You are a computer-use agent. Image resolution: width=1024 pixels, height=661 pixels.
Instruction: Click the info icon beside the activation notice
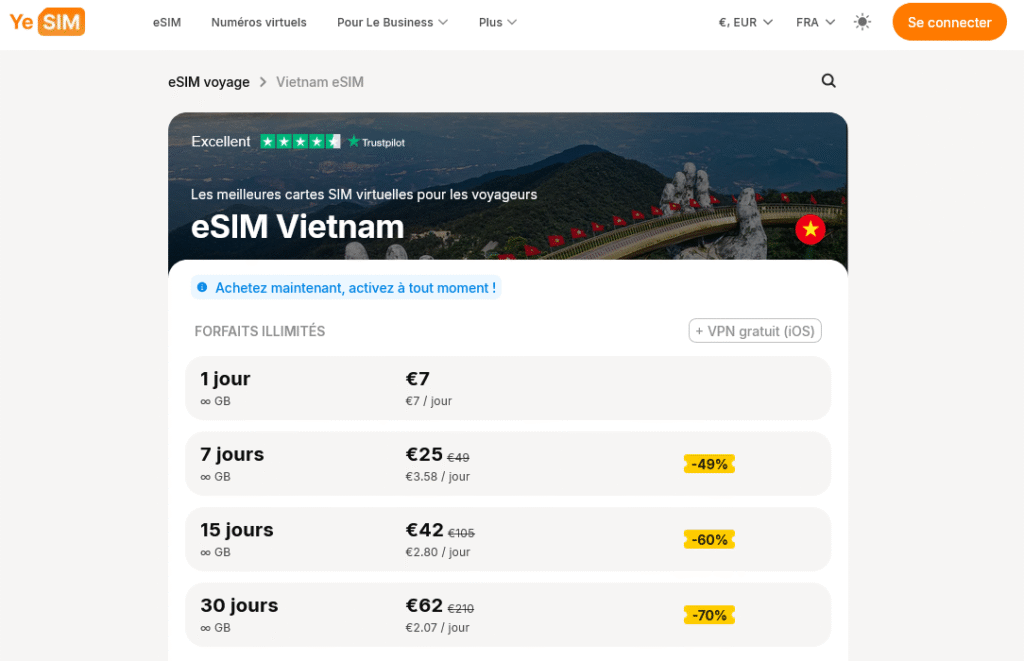click(x=203, y=287)
